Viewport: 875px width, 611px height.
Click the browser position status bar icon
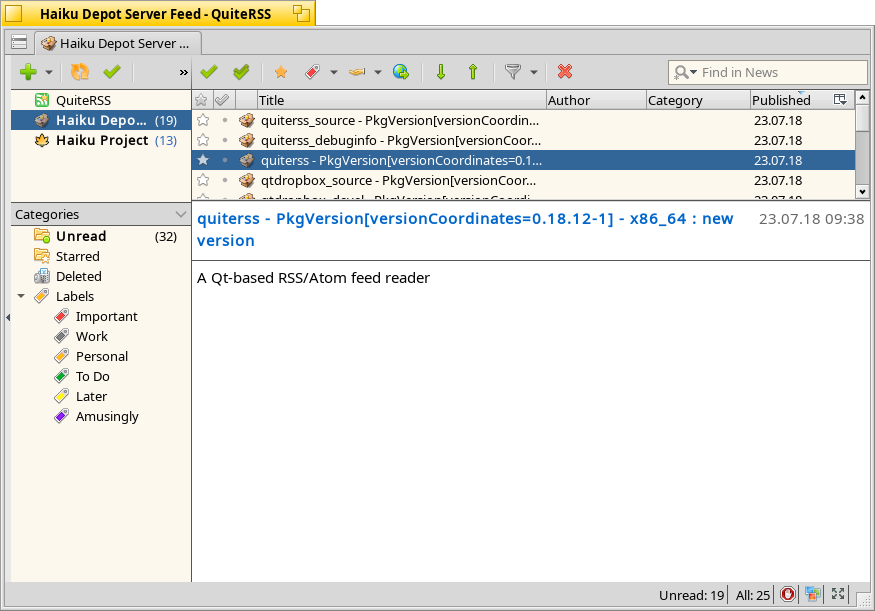click(813, 595)
